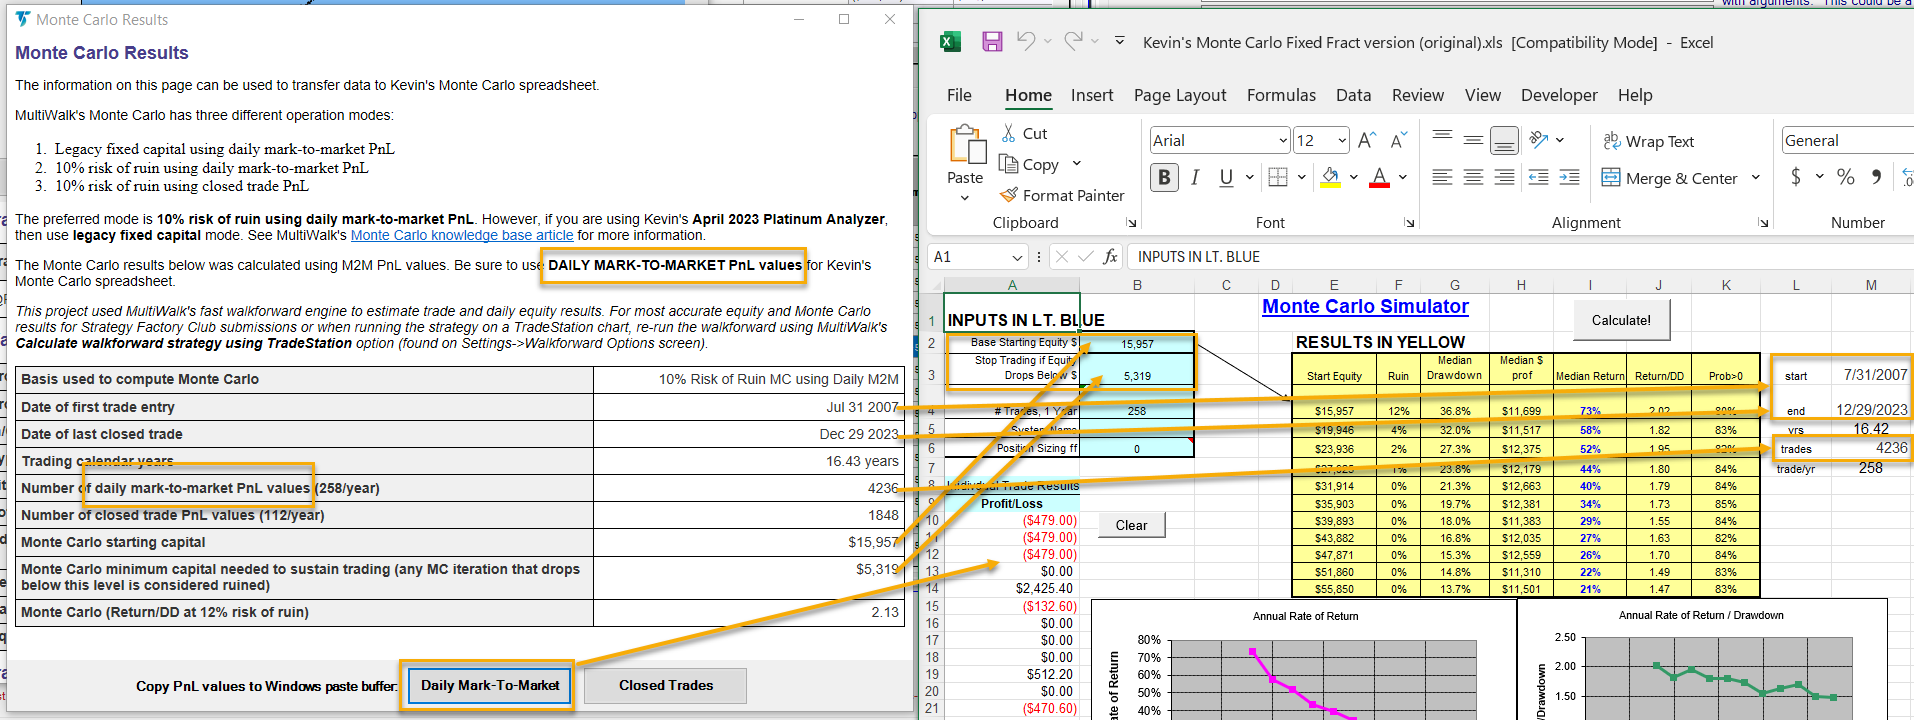The height and width of the screenshot is (720, 1914).
Task: Open the Name Box dropdown for A1
Action: click(1017, 258)
